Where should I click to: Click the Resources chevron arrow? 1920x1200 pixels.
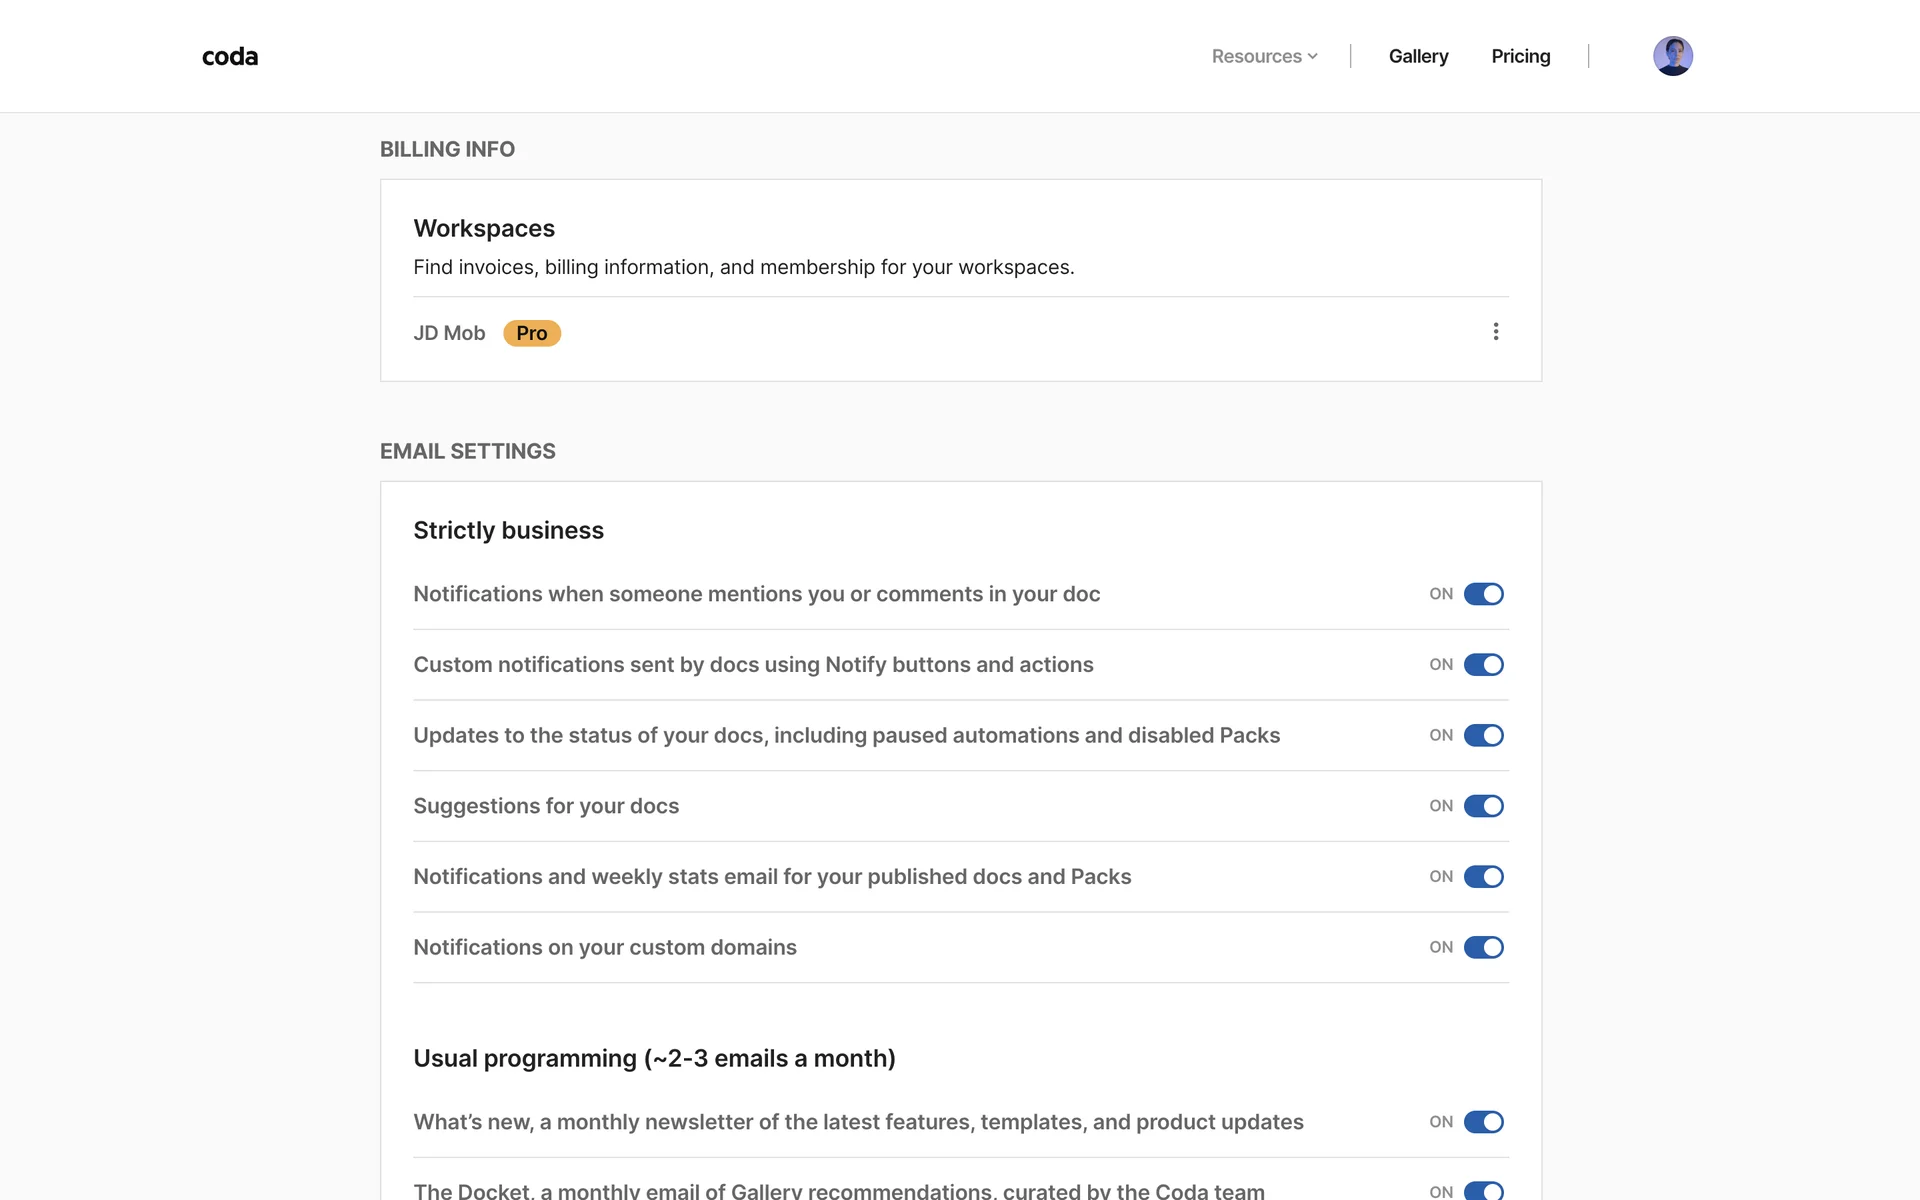click(x=1312, y=57)
